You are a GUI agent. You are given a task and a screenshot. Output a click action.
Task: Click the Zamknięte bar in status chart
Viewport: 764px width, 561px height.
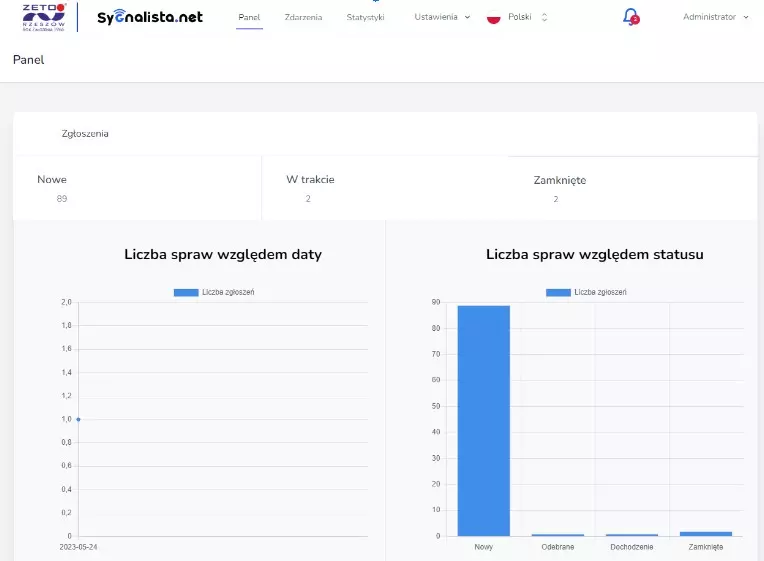pos(706,534)
